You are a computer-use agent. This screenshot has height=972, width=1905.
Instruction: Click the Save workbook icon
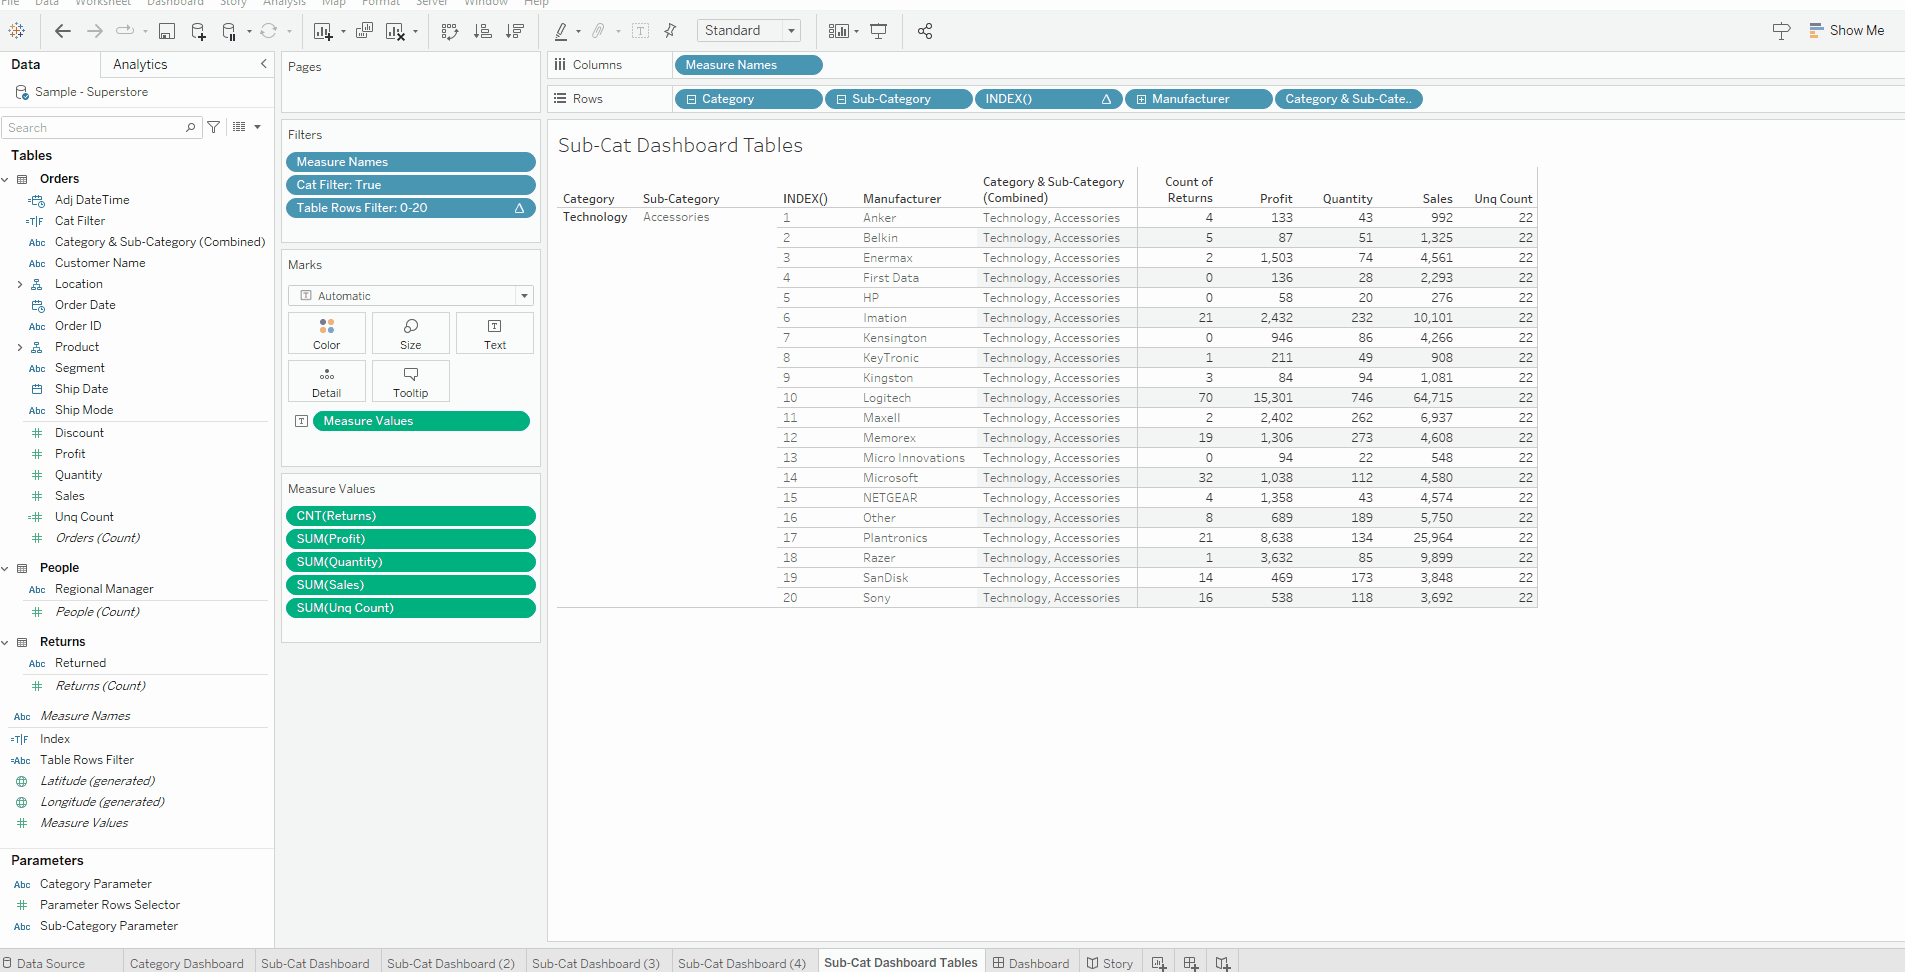[167, 31]
